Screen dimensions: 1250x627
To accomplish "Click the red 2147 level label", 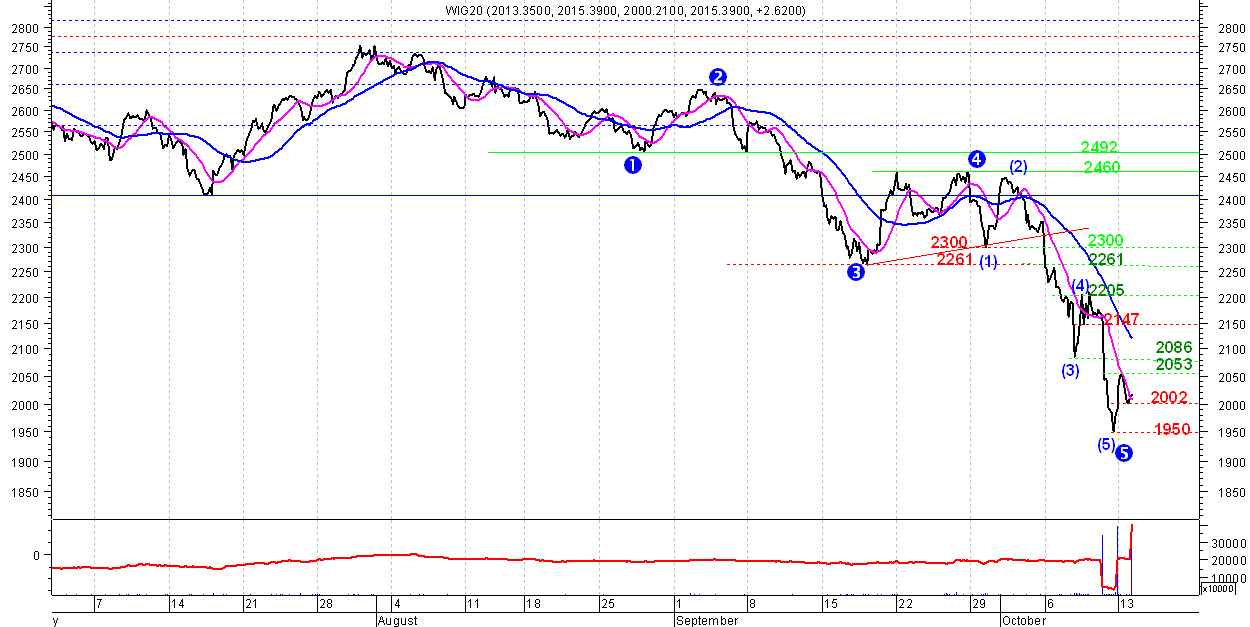I will pyautogui.click(x=1122, y=319).
